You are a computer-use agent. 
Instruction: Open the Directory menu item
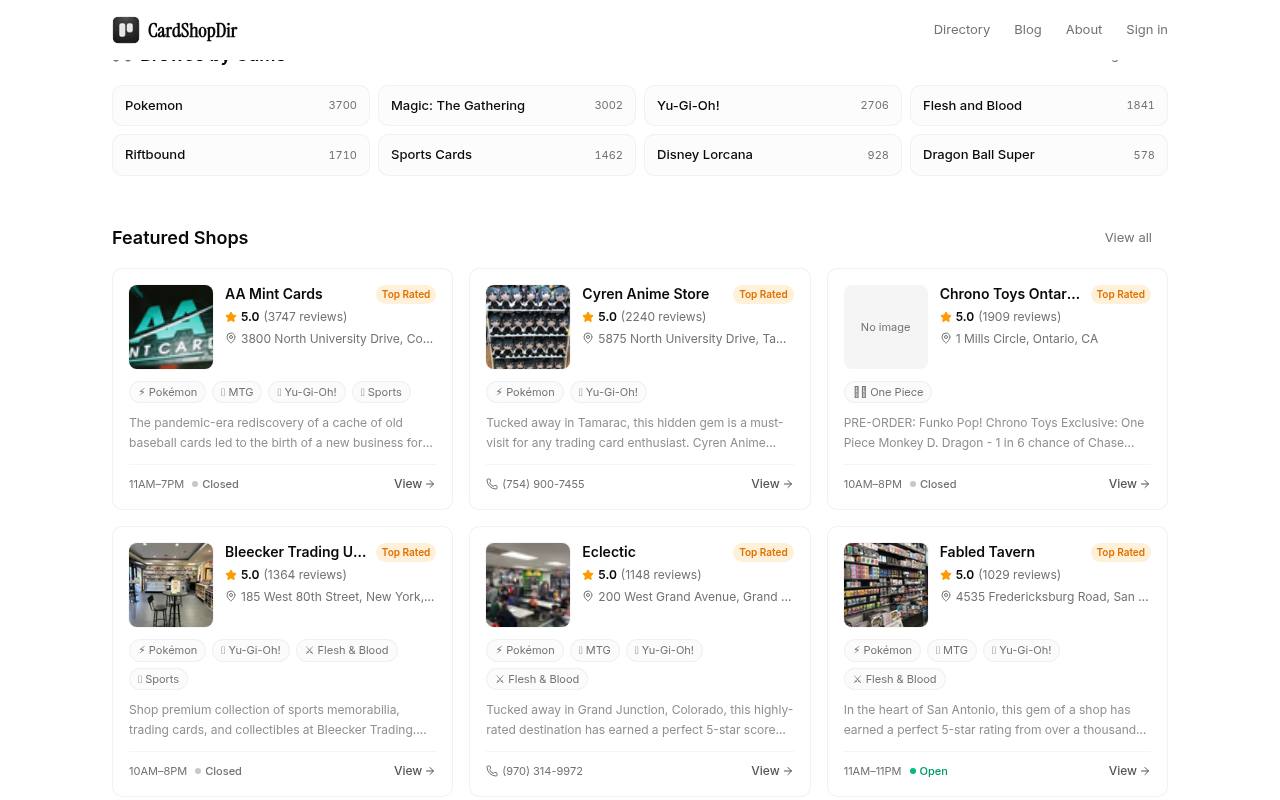962,30
